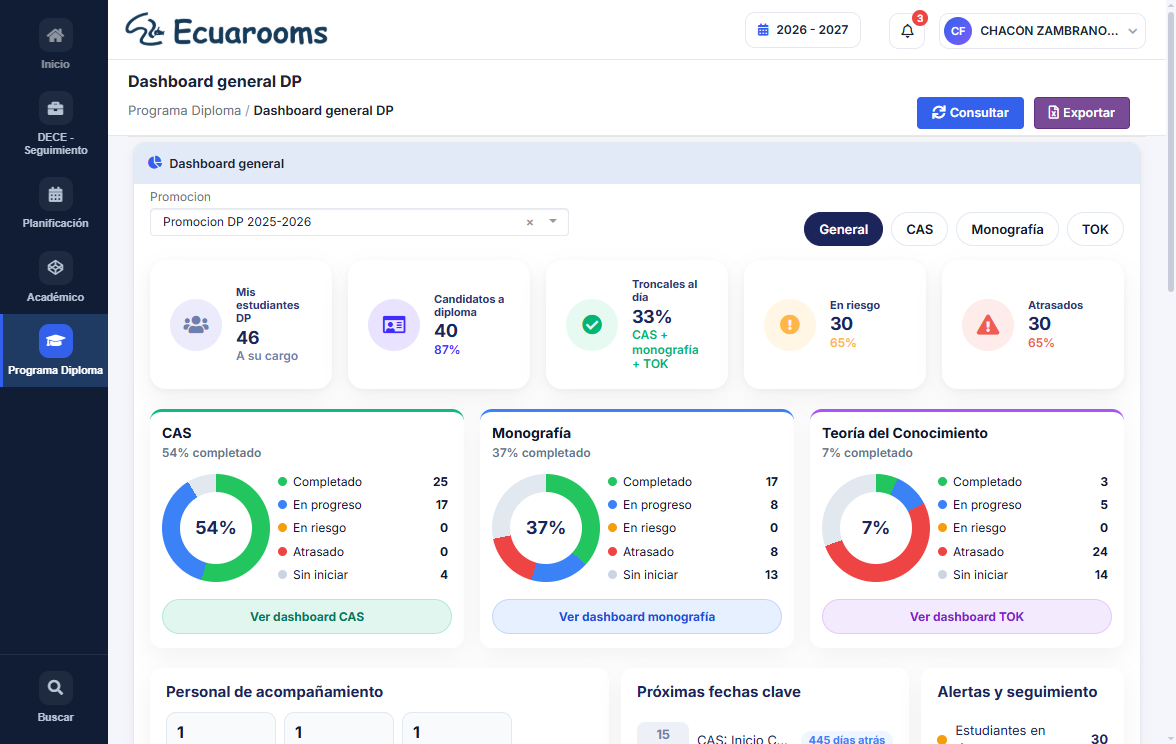Click "CAS + monografía + TOK" text

pos(665,350)
